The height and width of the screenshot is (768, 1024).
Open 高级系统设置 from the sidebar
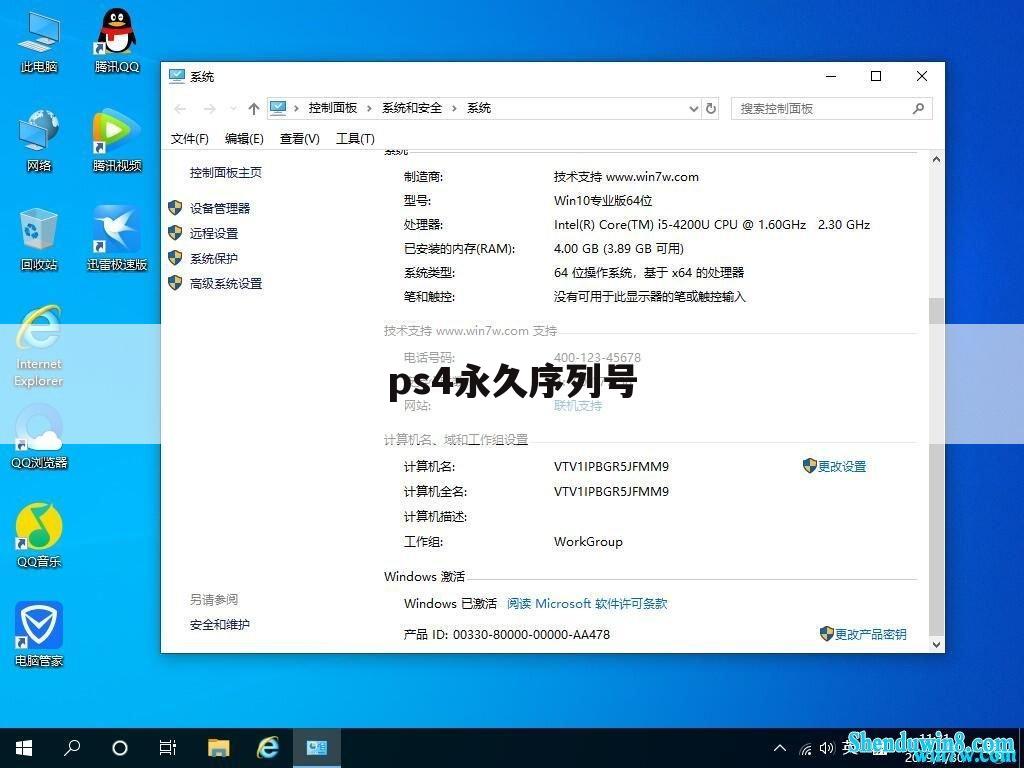pyautogui.click(x=226, y=283)
